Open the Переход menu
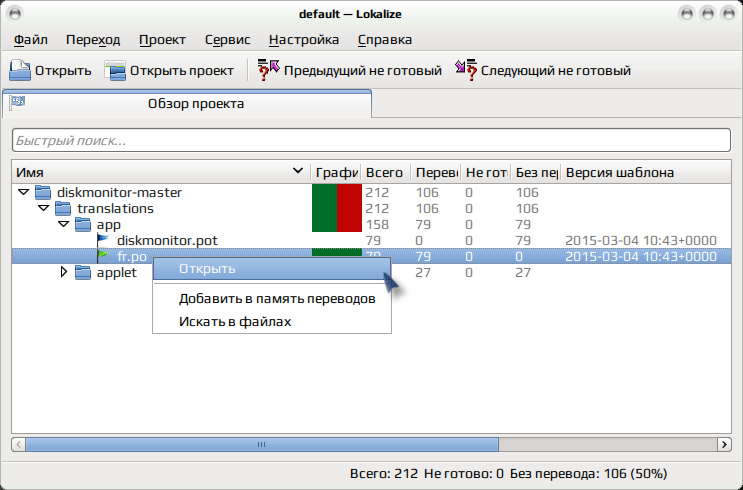This screenshot has width=743, height=490. pos(93,40)
